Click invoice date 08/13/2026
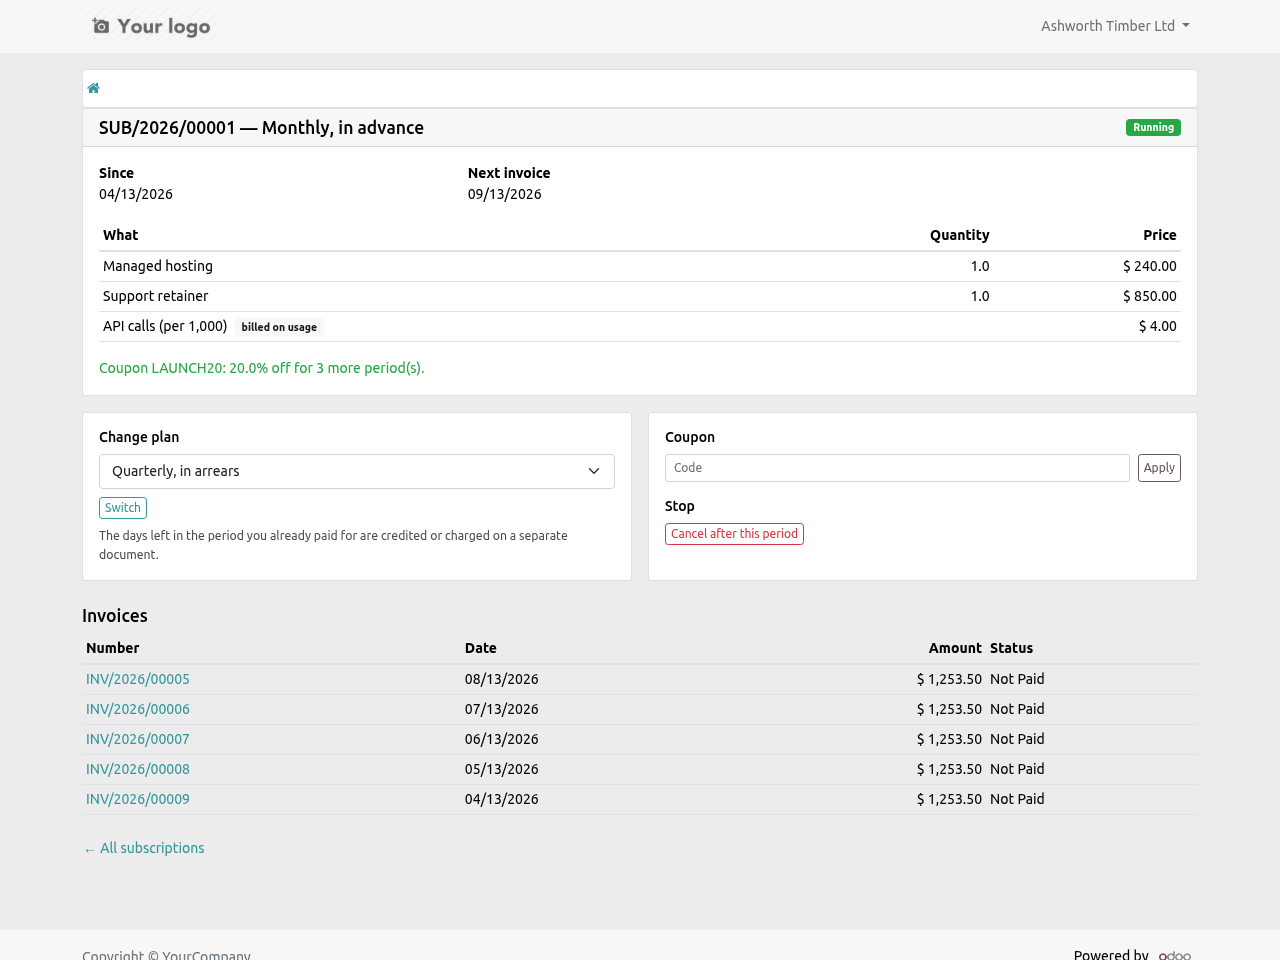Viewport: 1280px width, 960px height. [502, 679]
